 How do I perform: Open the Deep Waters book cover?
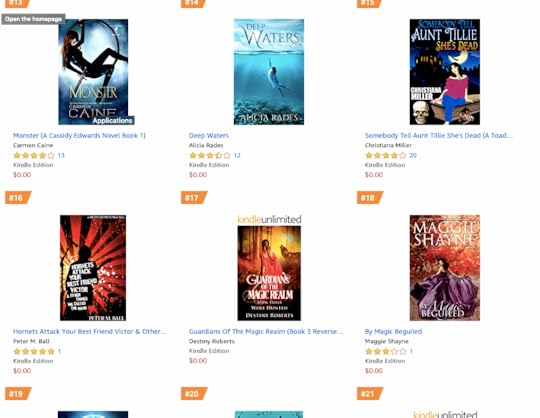tap(269, 72)
